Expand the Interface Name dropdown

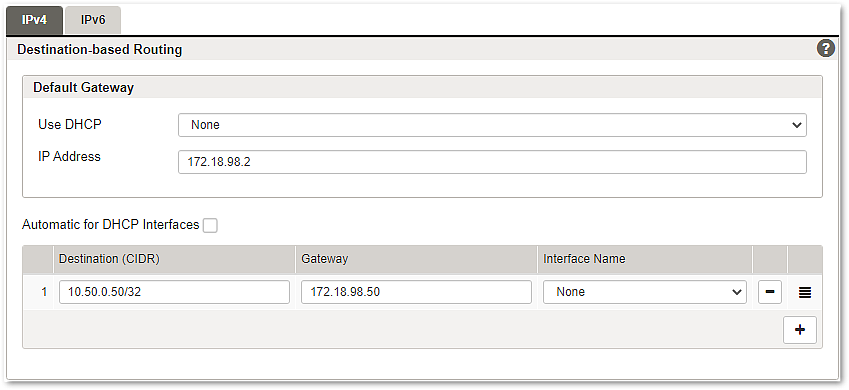[x=645, y=292]
